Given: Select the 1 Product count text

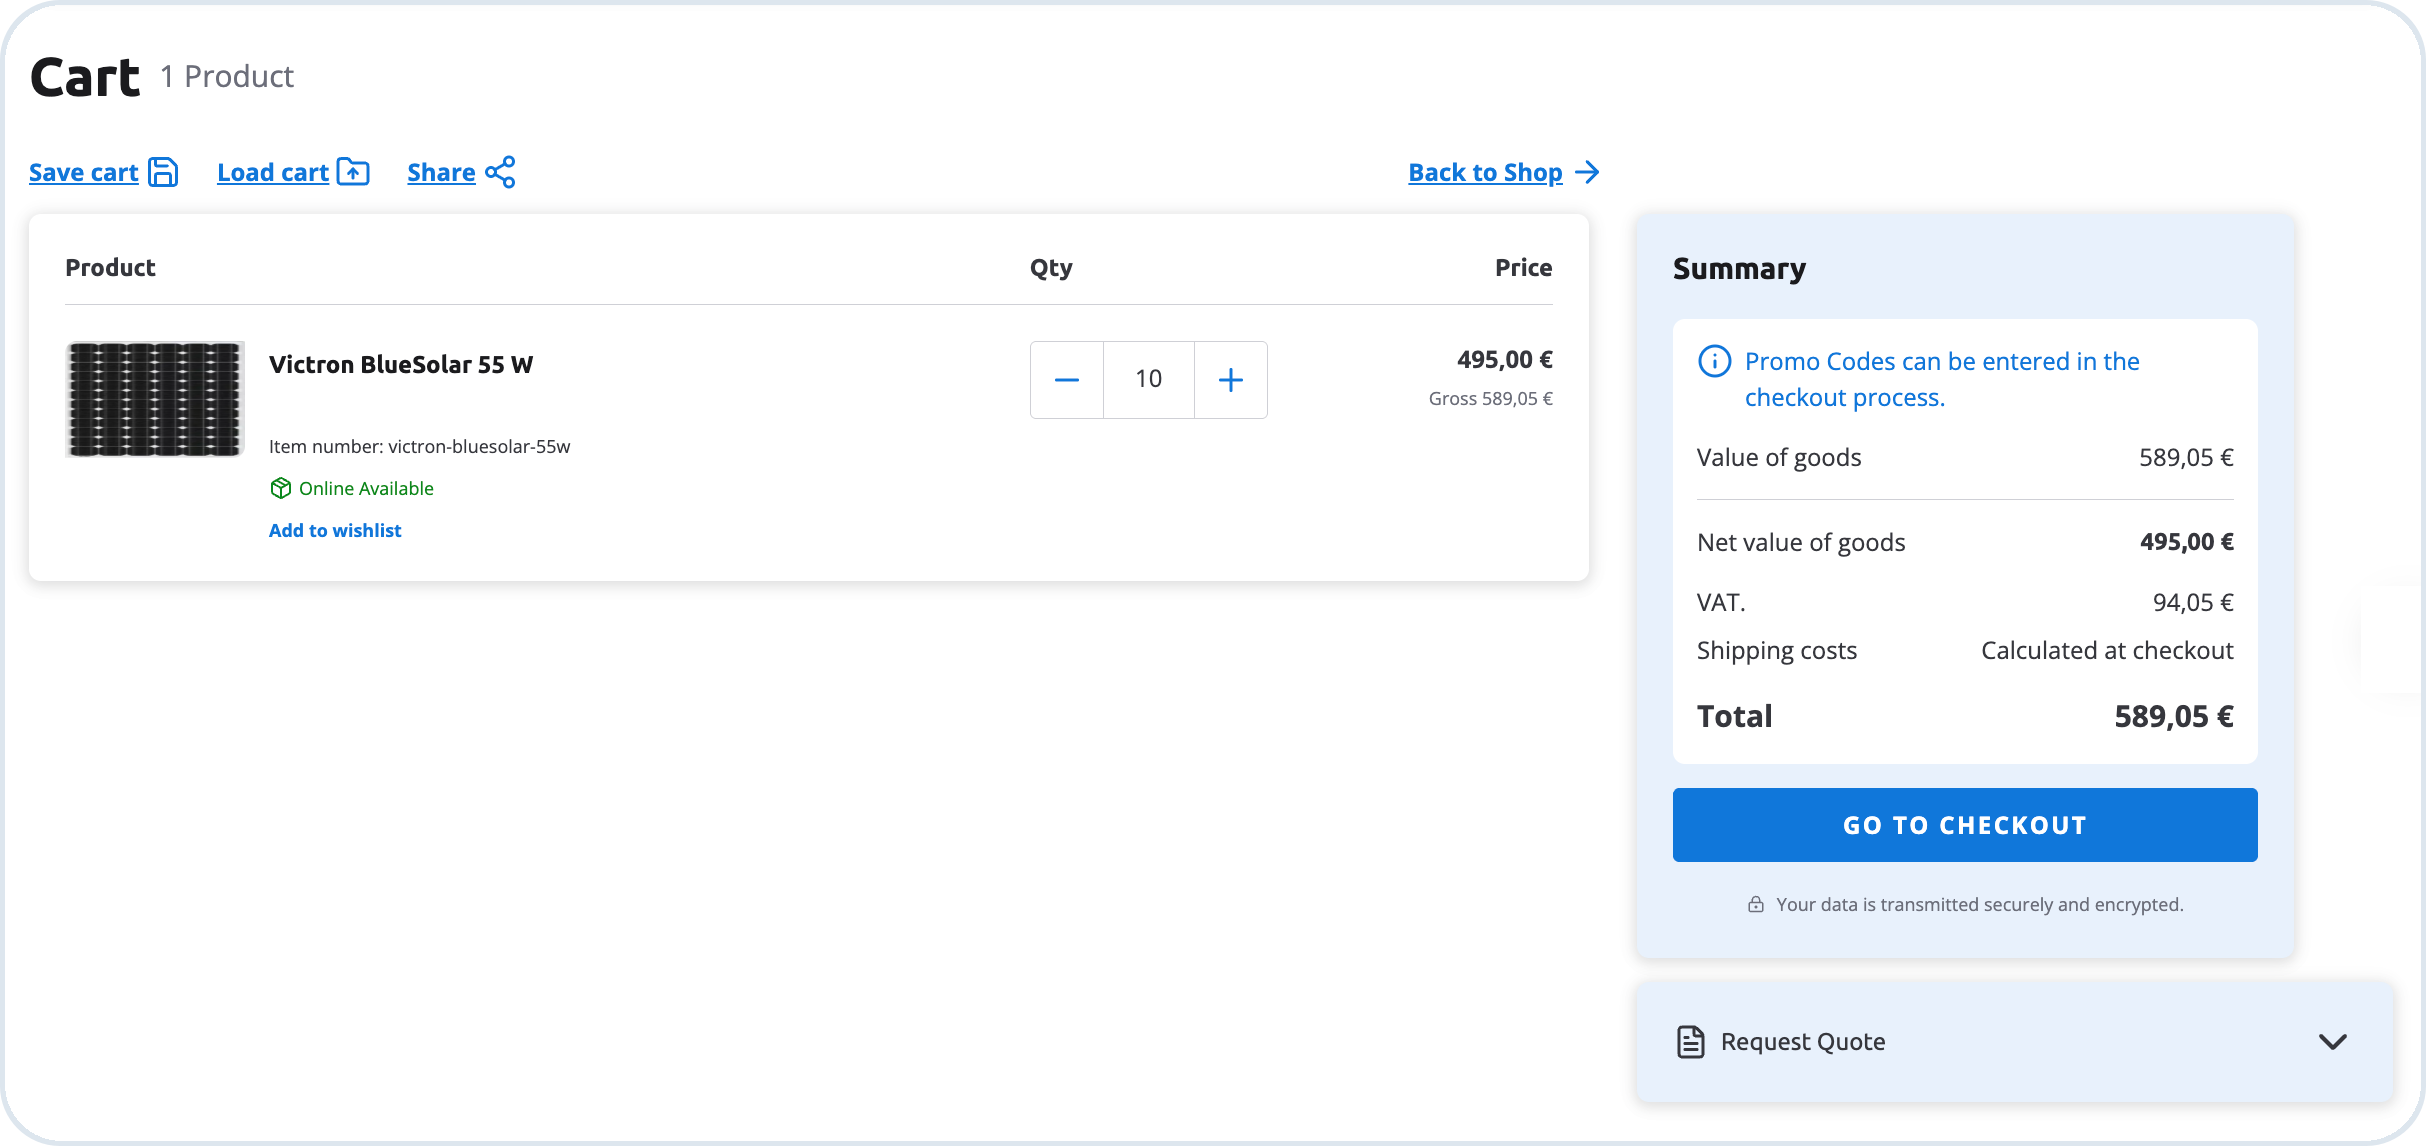Looking at the screenshot, I should [227, 76].
